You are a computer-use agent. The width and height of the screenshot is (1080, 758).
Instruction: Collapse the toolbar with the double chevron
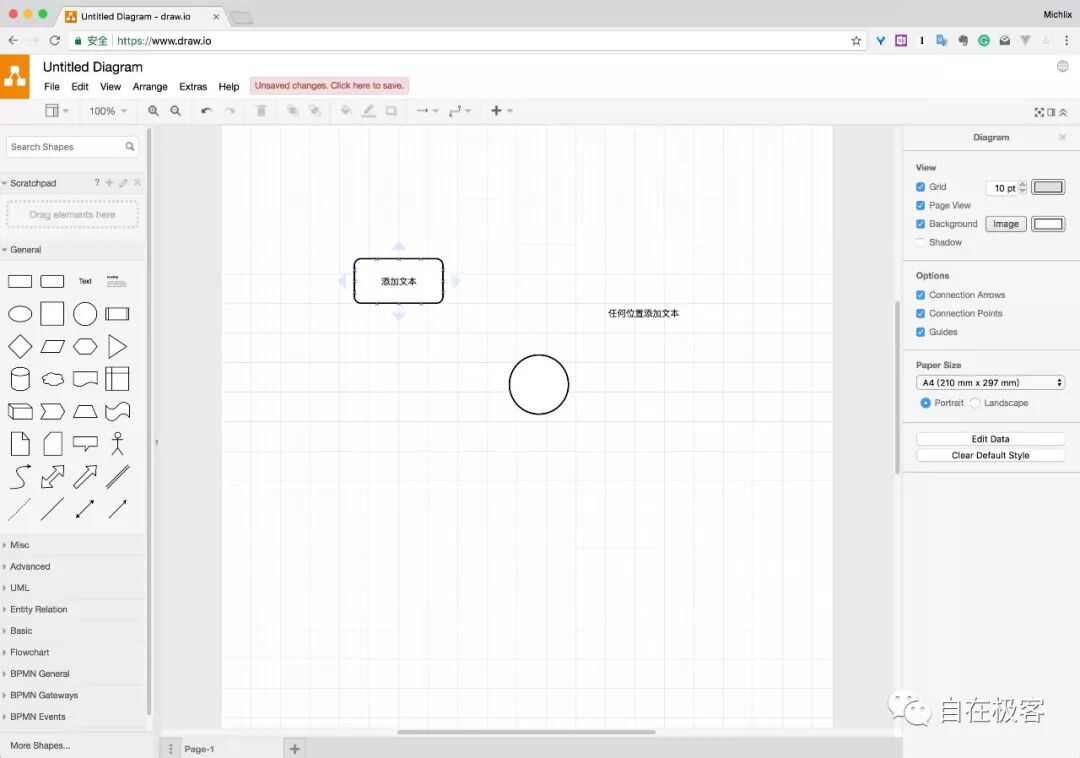coord(1063,112)
